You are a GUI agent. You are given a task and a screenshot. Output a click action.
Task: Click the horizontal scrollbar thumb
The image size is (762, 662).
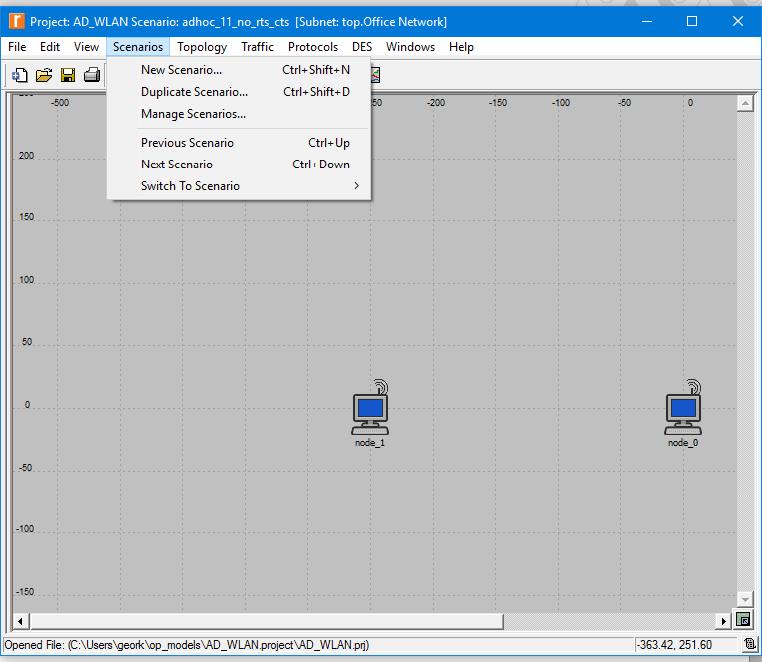(266, 621)
